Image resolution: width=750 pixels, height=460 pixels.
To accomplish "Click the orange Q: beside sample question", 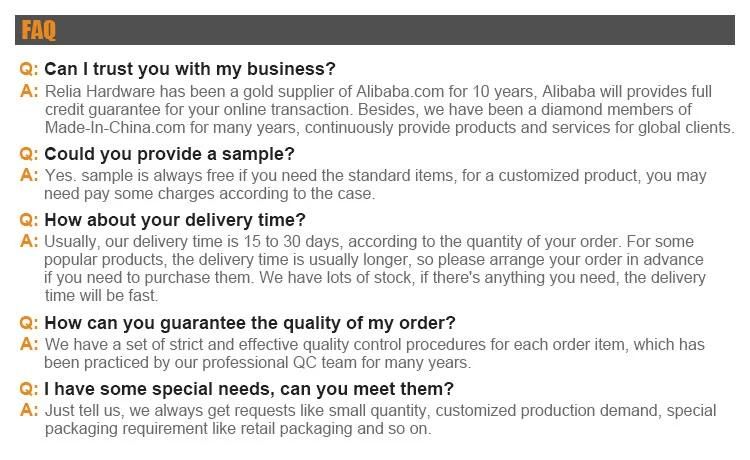I will click(x=29, y=154).
